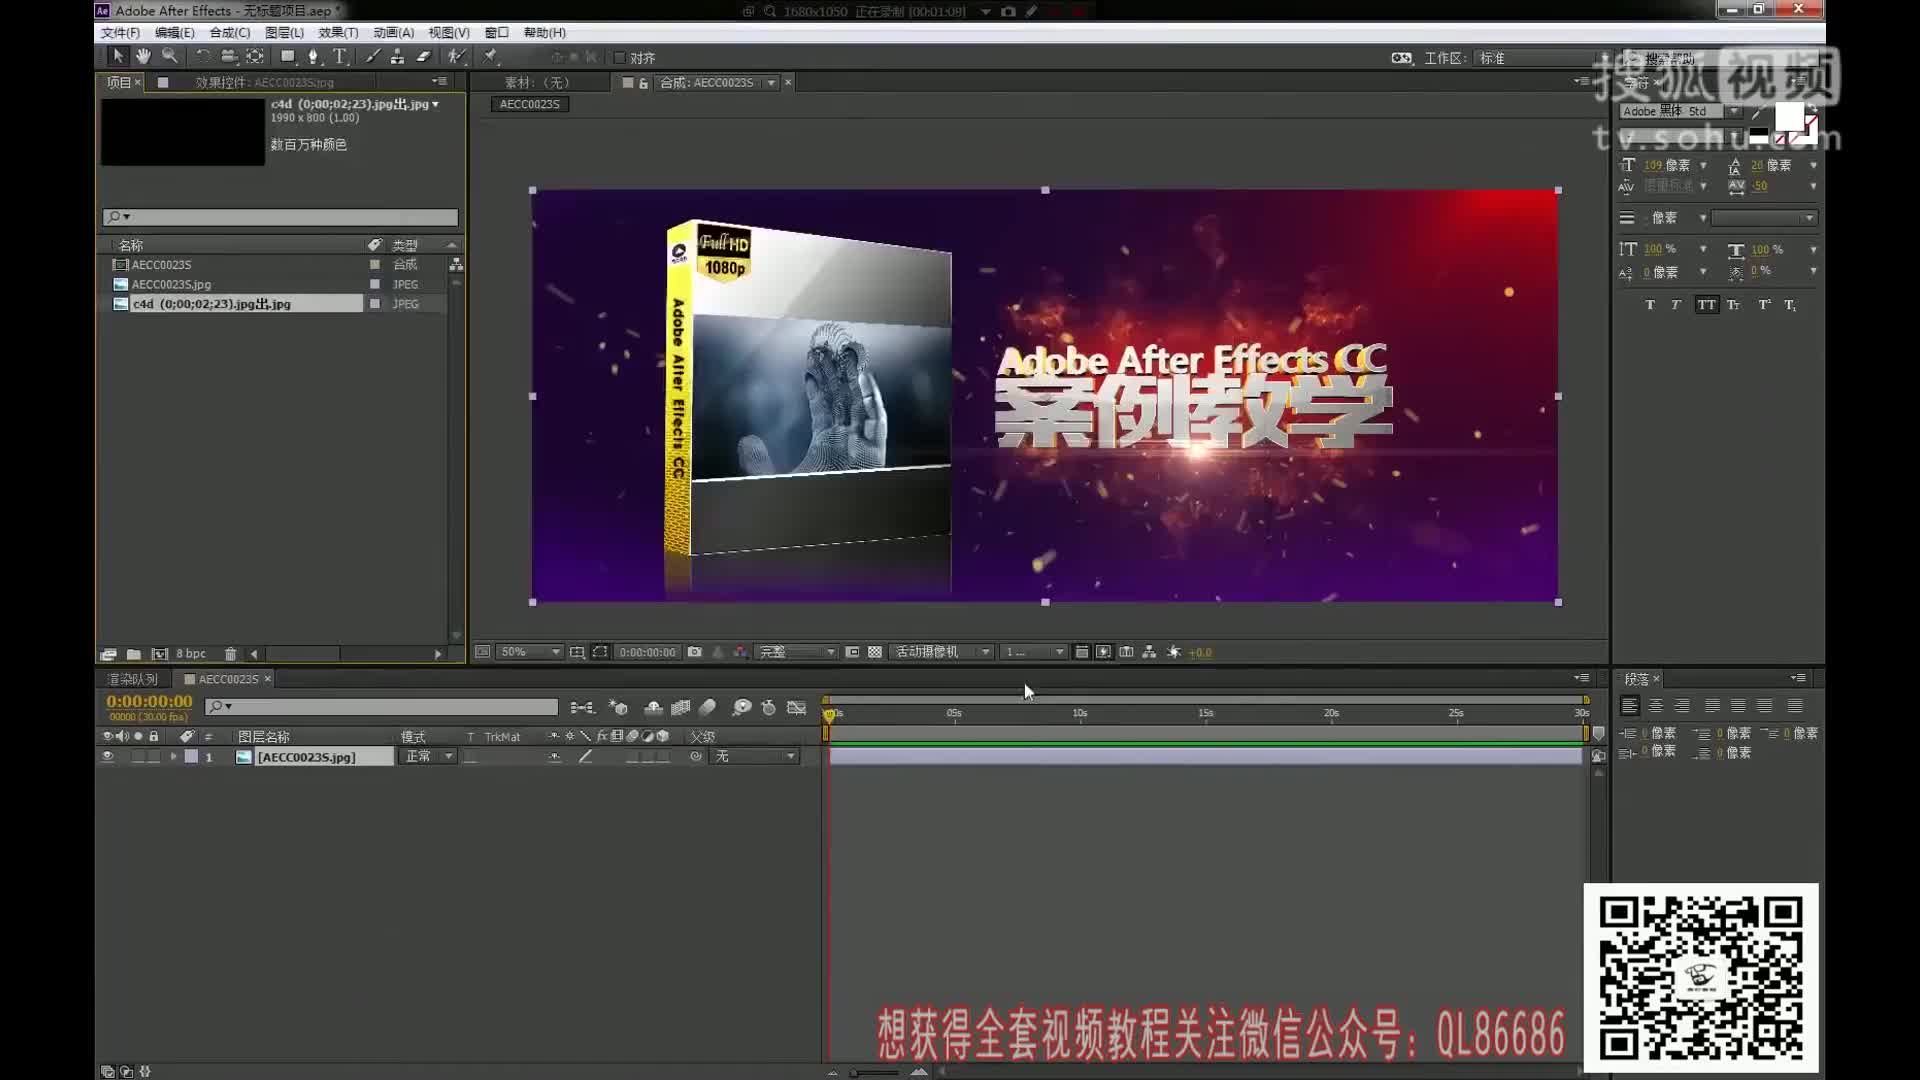Click the new folder icon in project panel
1920x1080 pixels.
point(133,654)
